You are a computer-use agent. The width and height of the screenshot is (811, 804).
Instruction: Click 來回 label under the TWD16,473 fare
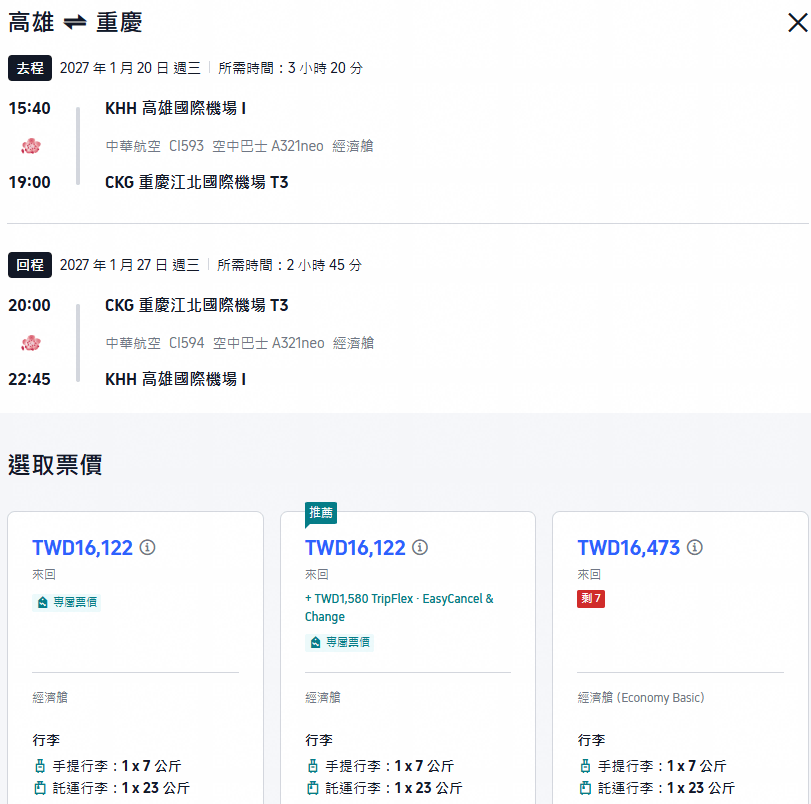click(589, 574)
